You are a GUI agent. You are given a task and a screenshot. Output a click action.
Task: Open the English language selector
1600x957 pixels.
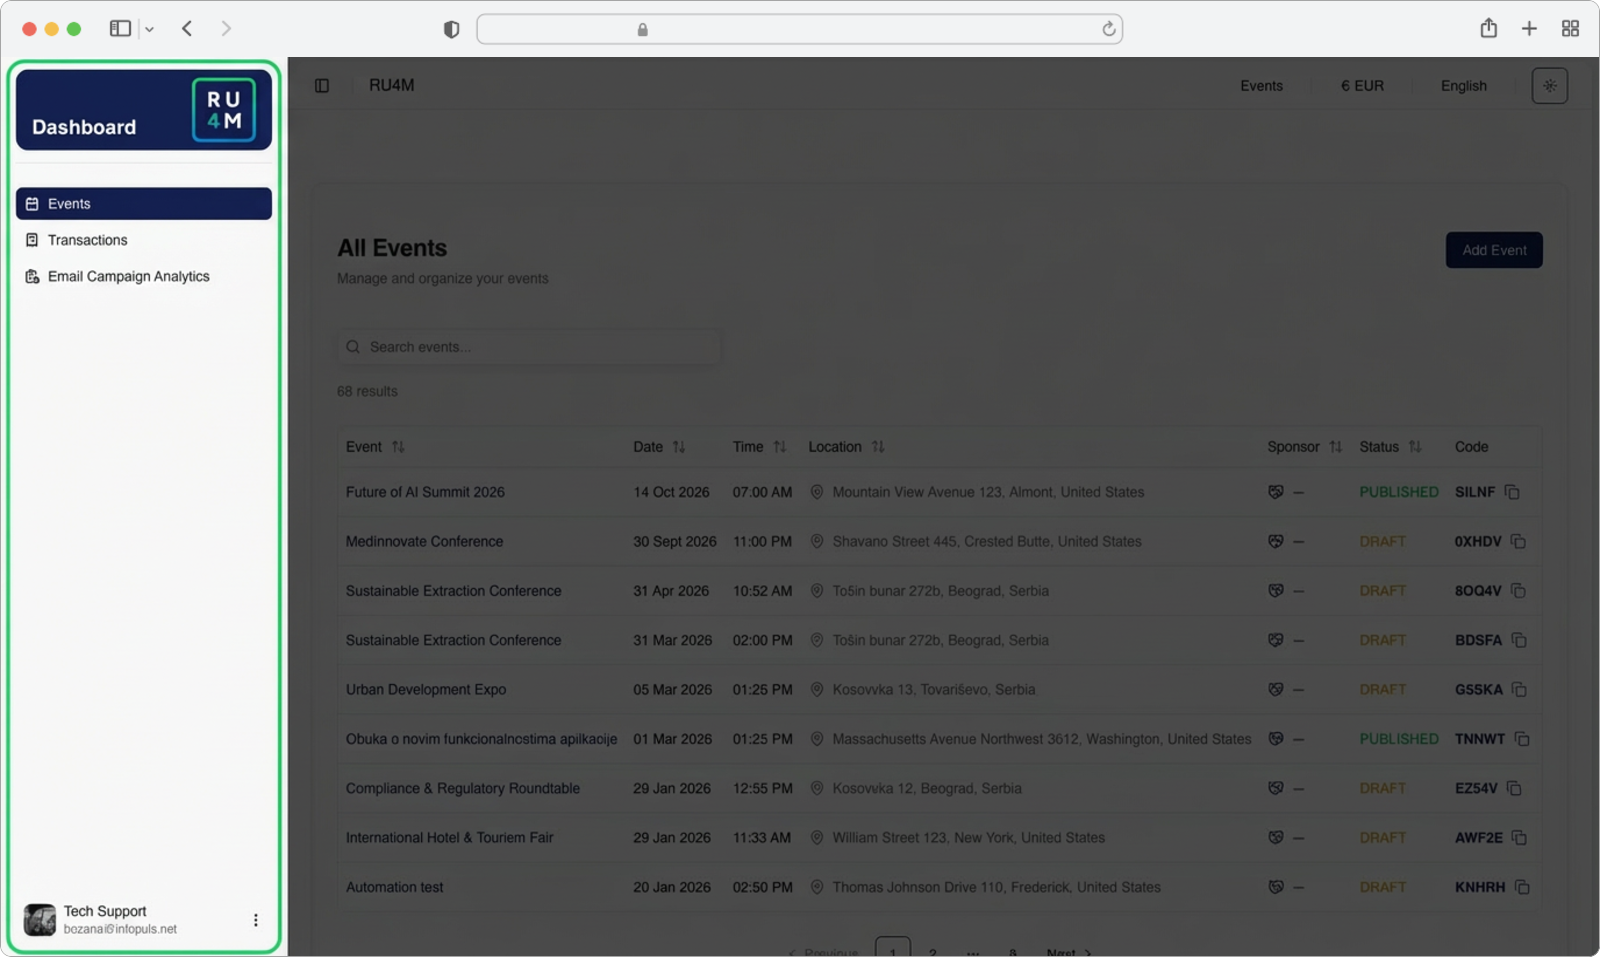pos(1463,86)
